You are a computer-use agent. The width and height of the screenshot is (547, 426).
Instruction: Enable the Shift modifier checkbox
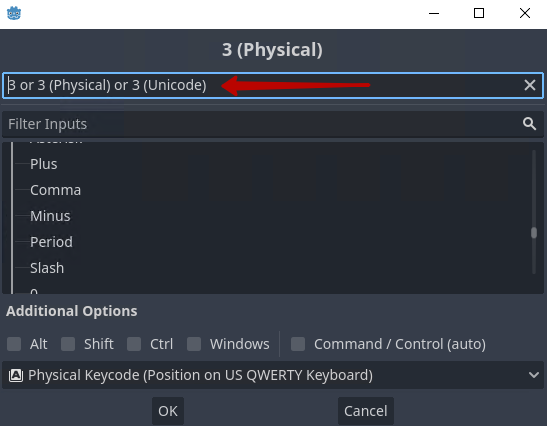tap(68, 344)
